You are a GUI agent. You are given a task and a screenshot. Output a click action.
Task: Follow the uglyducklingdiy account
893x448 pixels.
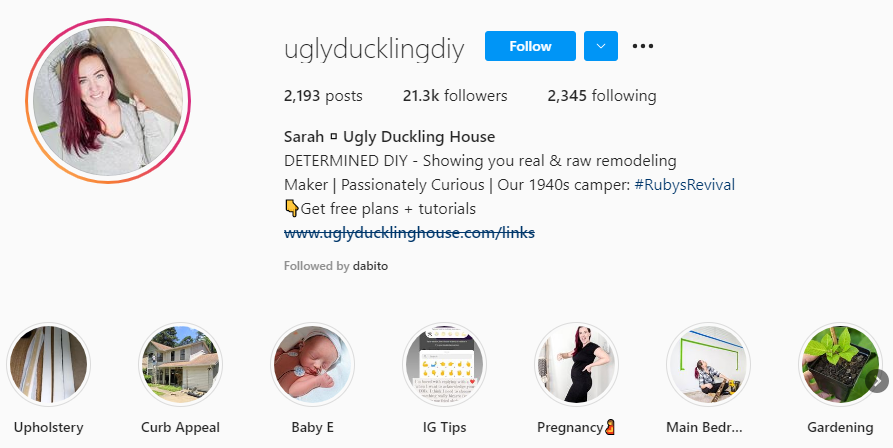tap(530, 46)
